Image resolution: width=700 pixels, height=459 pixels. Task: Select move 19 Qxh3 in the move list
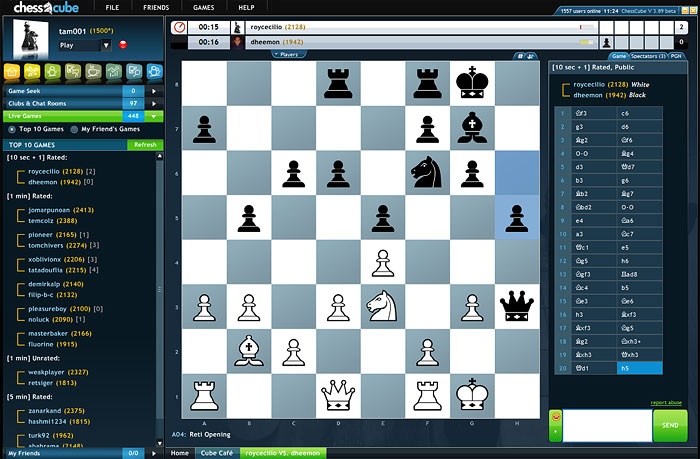pos(639,355)
